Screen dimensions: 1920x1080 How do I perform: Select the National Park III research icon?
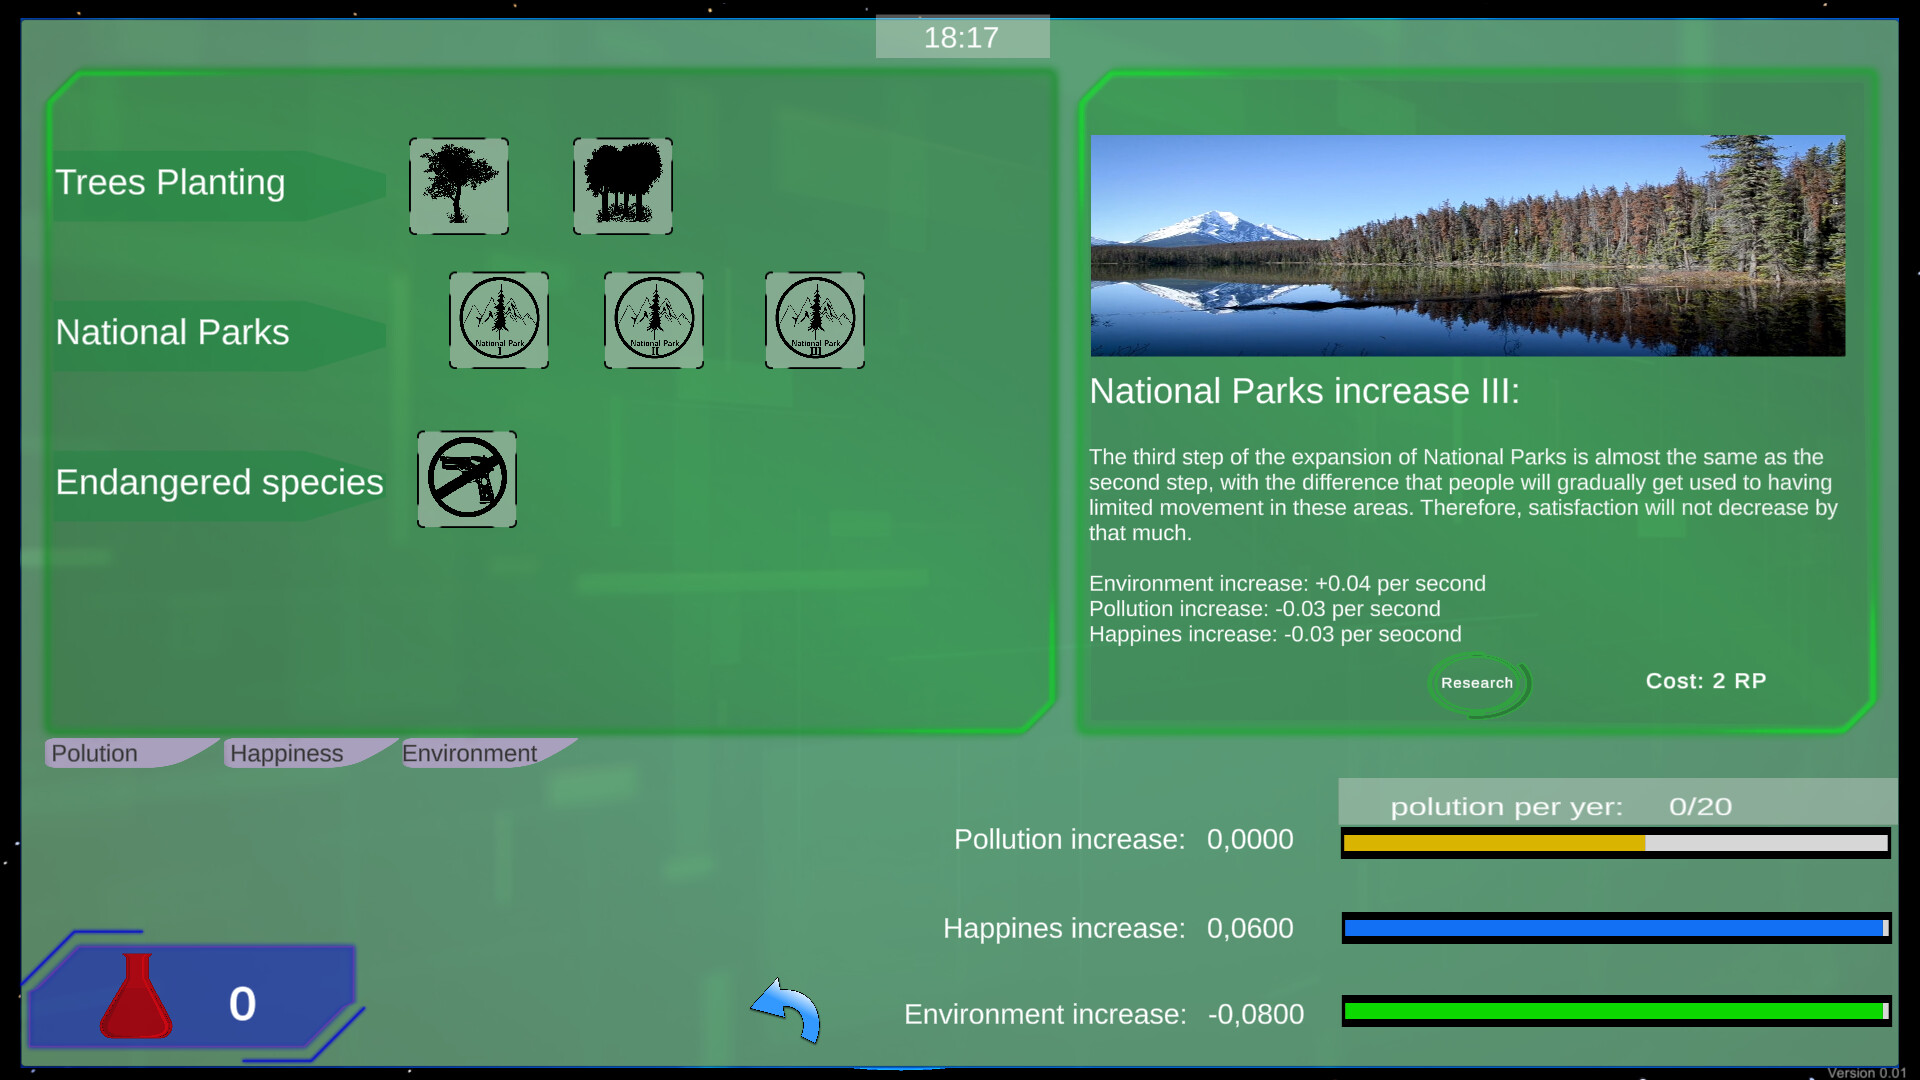814,320
